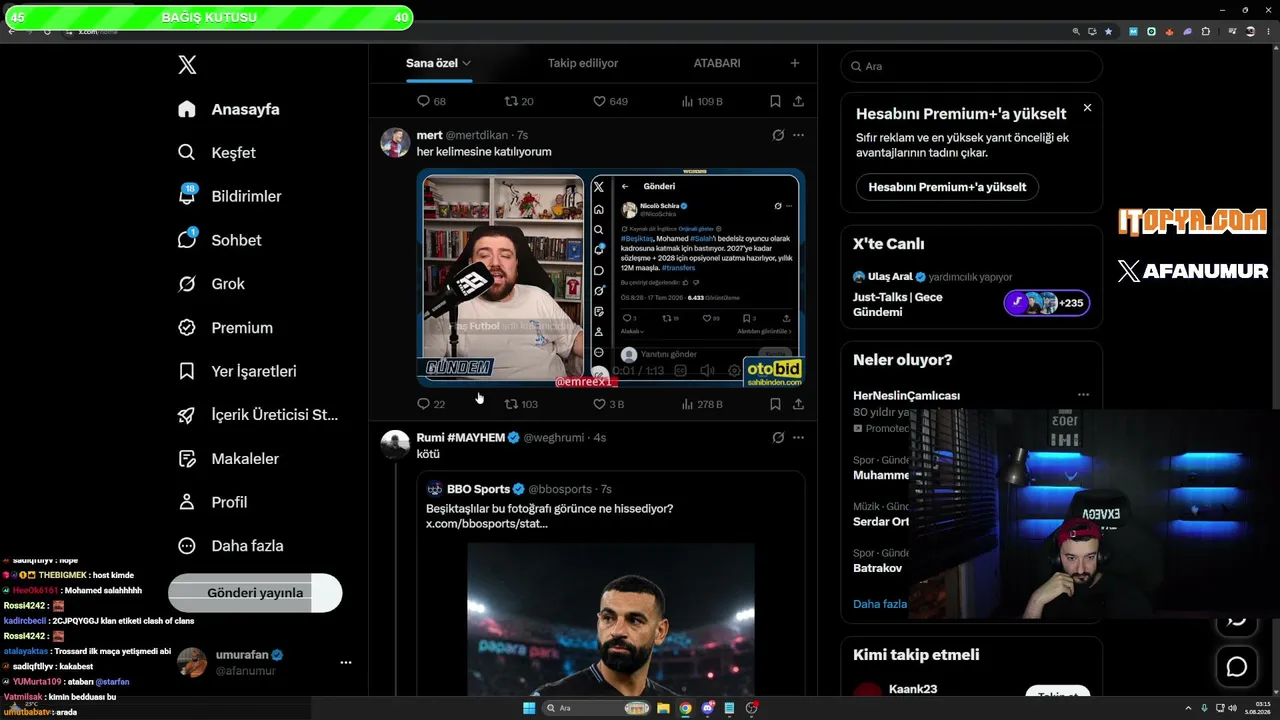Click Daha fazla under Neler oluyor
This screenshot has height=720, width=1280.
[x=880, y=604]
